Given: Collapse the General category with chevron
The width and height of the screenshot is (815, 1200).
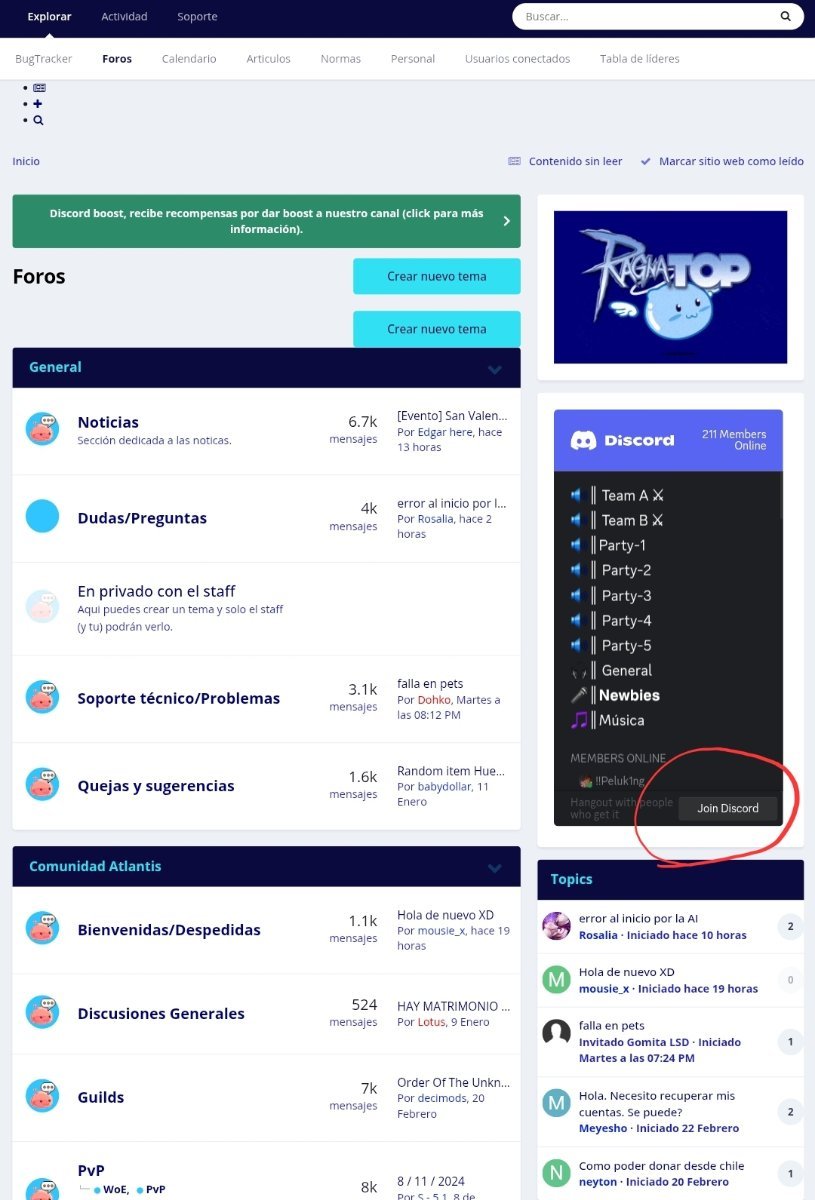Looking at the screenshot, I should coord(494,368).
